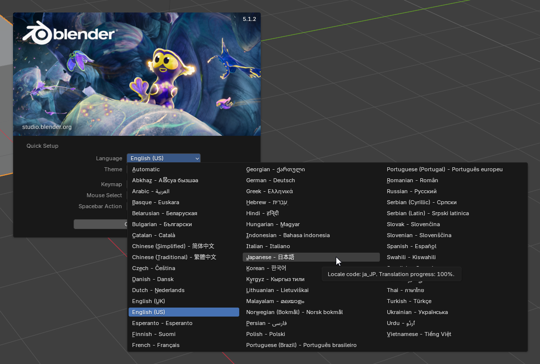Select Japanese language entry
540x364 pixels.
(x=311, y=257)
